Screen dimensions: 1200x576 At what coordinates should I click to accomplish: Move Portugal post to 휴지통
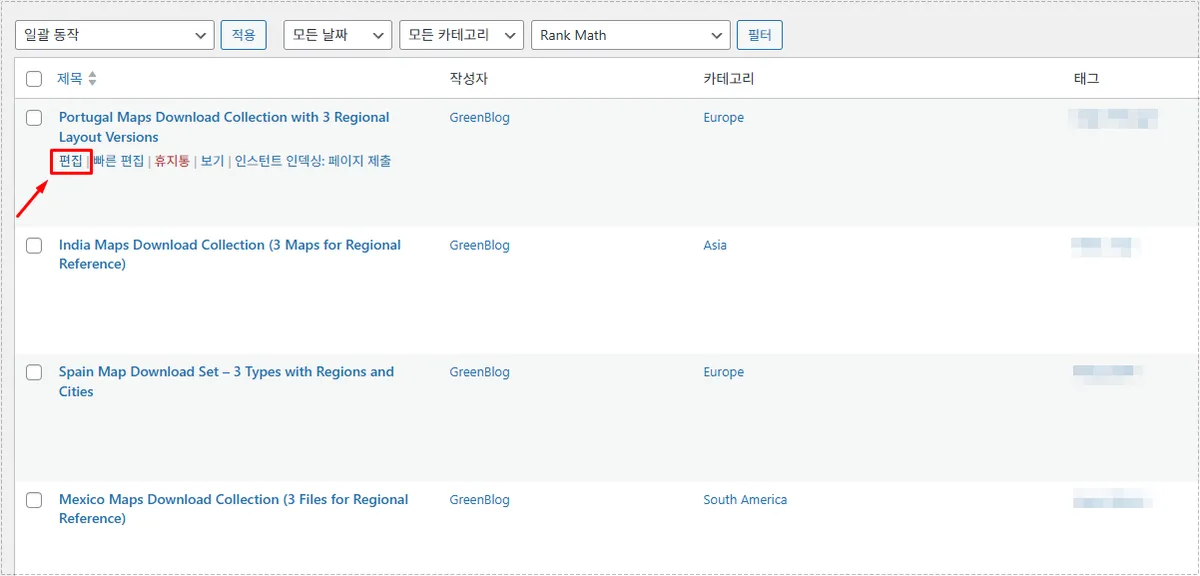(172, 161)
